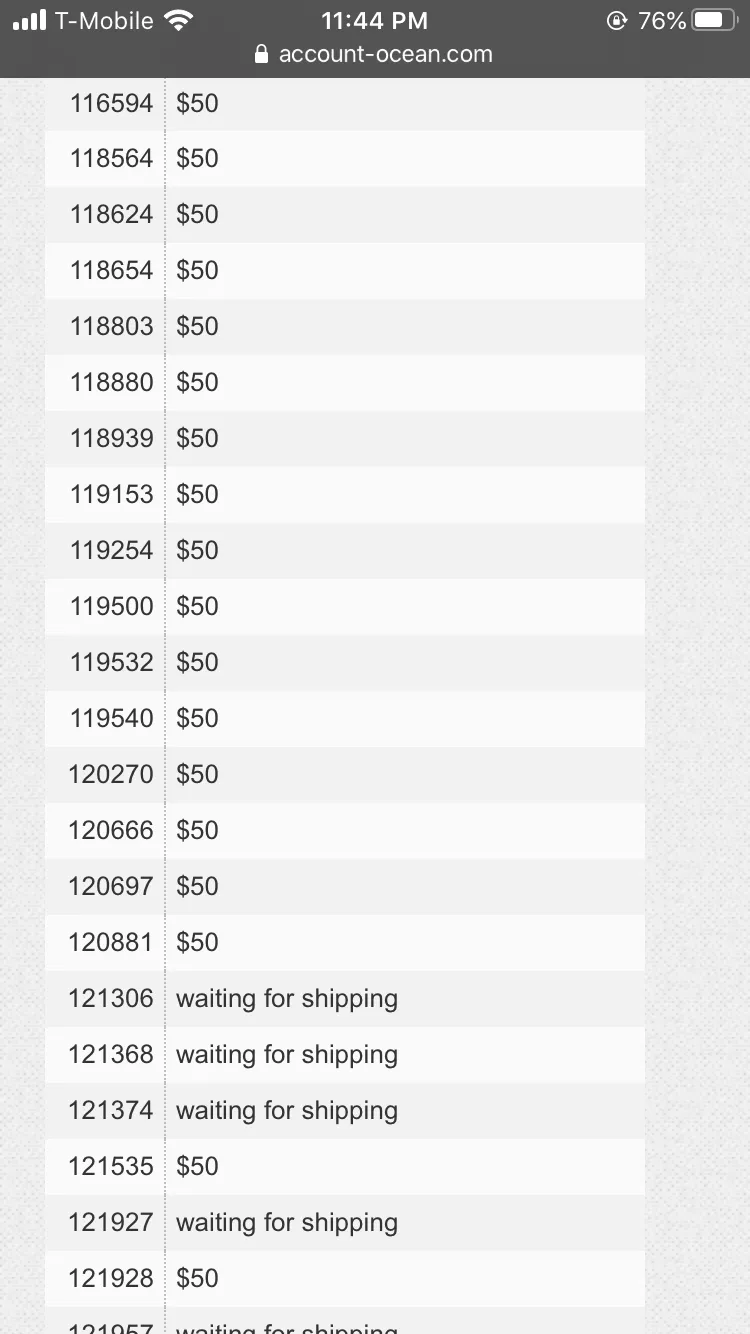The height and width of the screenshot is (1334, 750).
Task: Select order number 121374
Action: click(x=111, y=1111)
